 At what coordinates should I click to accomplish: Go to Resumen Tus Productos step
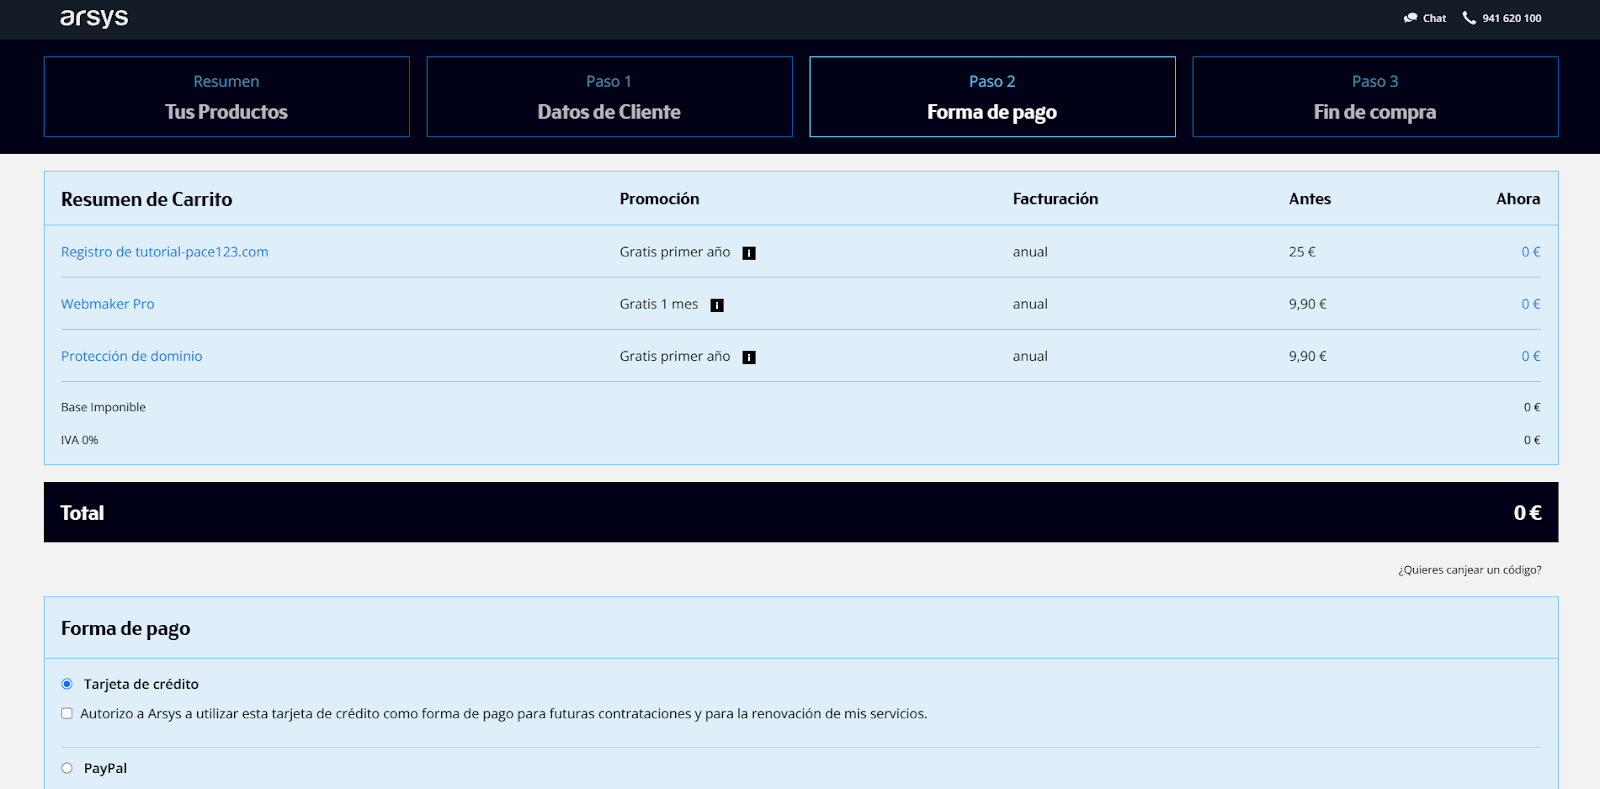point(227,97)
